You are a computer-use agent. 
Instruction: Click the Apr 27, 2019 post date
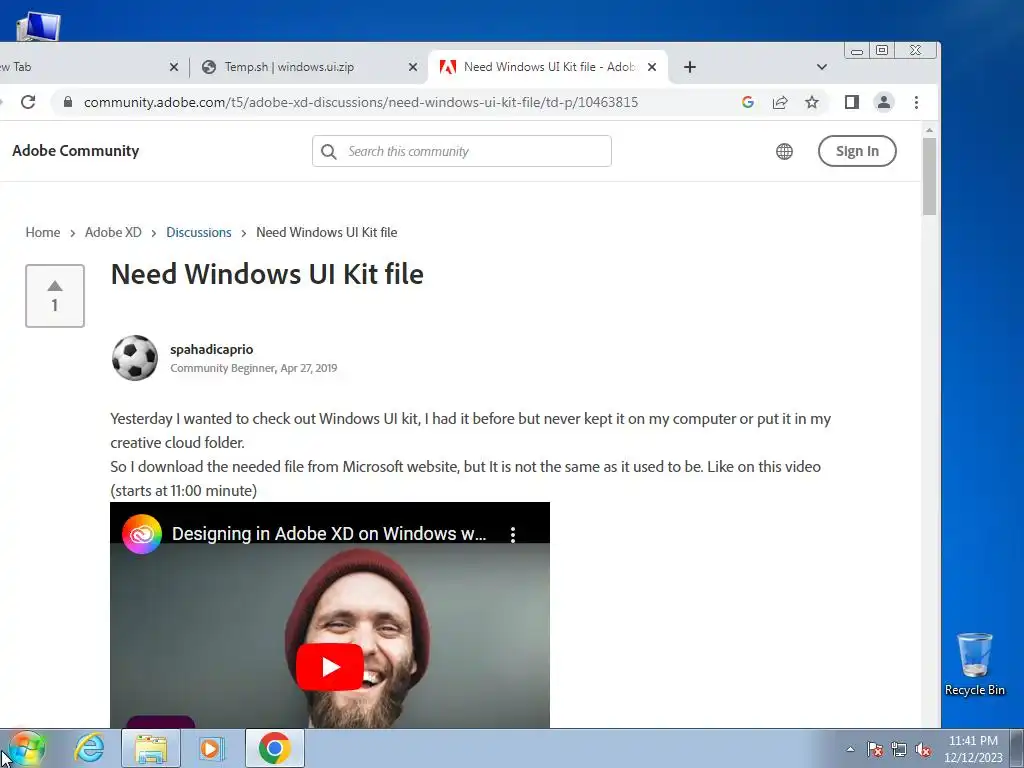(309, 368)
